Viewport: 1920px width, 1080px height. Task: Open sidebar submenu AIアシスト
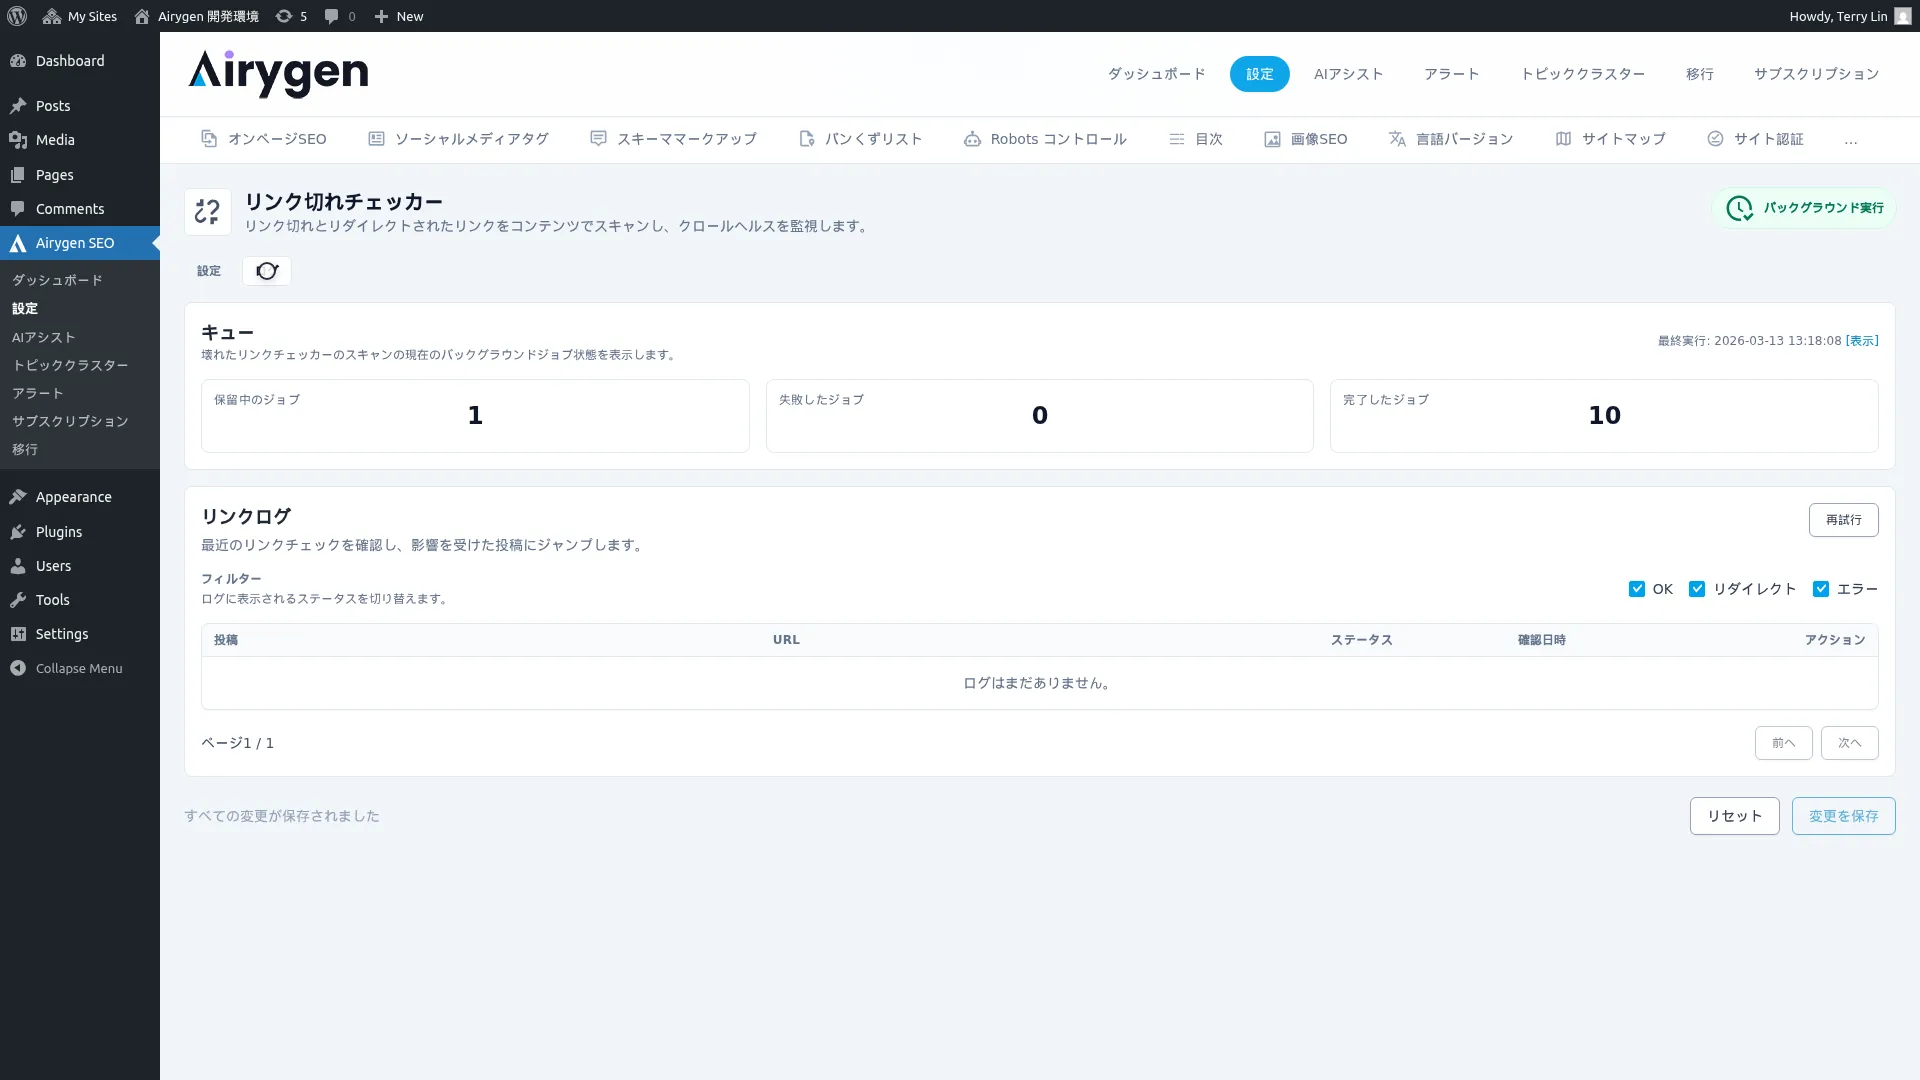point(44,337)
